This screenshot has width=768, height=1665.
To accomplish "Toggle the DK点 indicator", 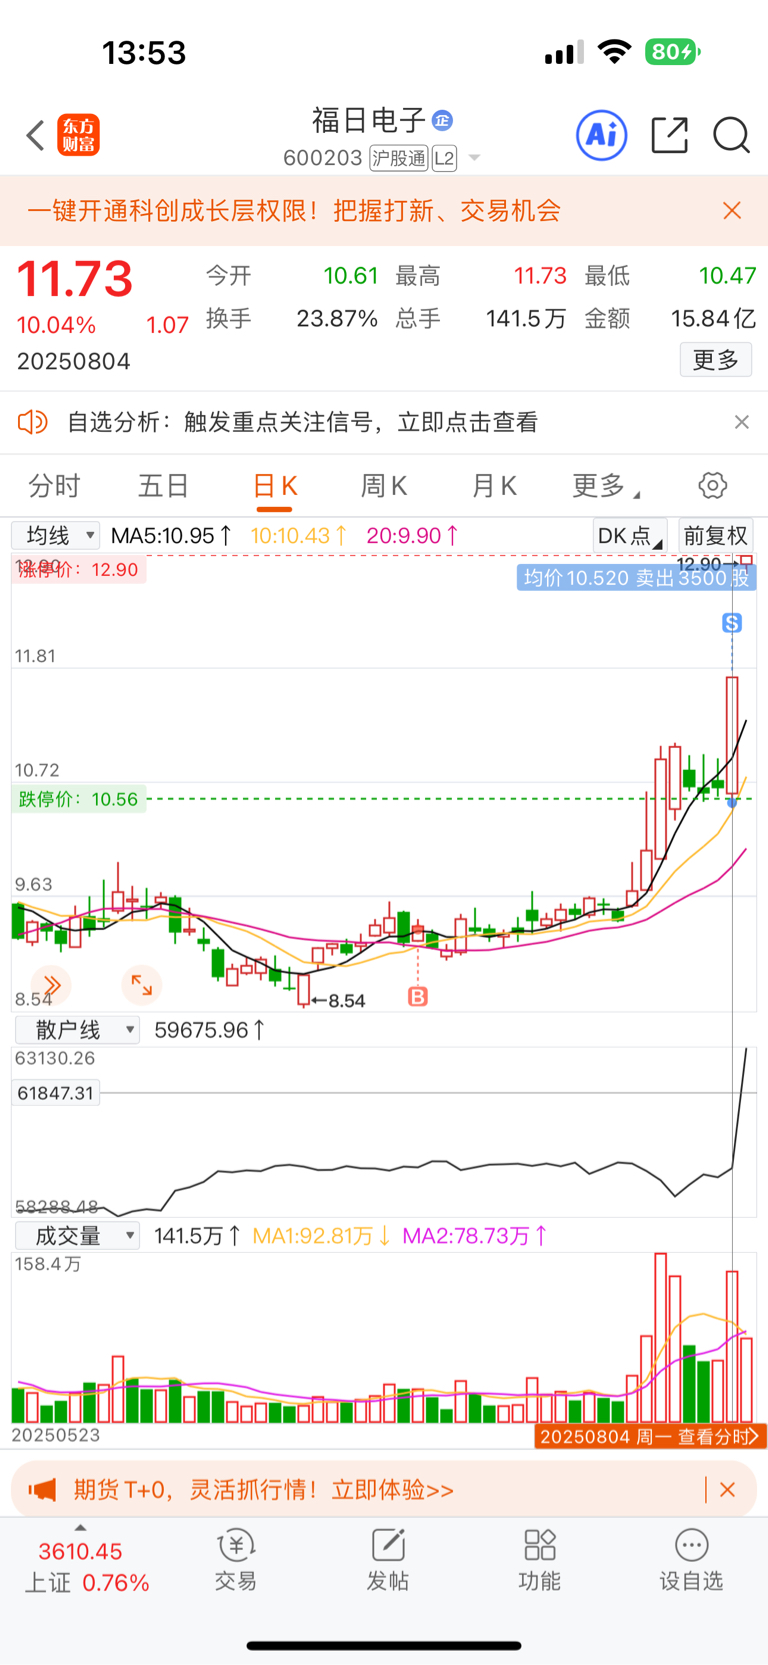I will pos(629,536).
